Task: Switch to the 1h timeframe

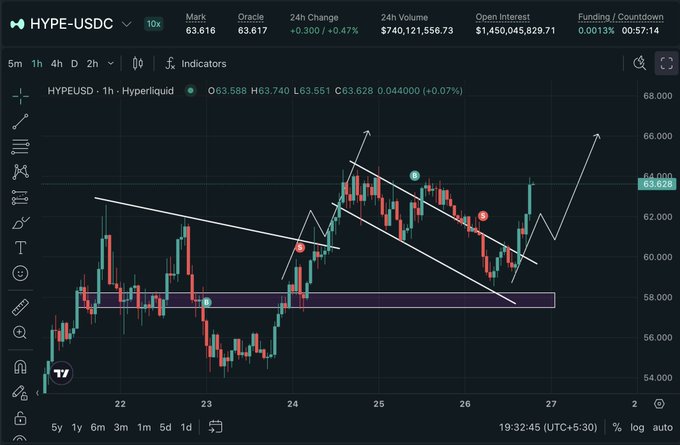Action: click(37, 64)
